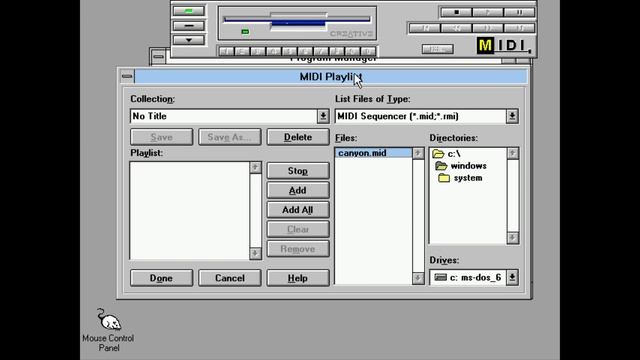Click the Playlist scroll down arrow
The height and width of the screenshot is (360, 640).
click(256, 253)
